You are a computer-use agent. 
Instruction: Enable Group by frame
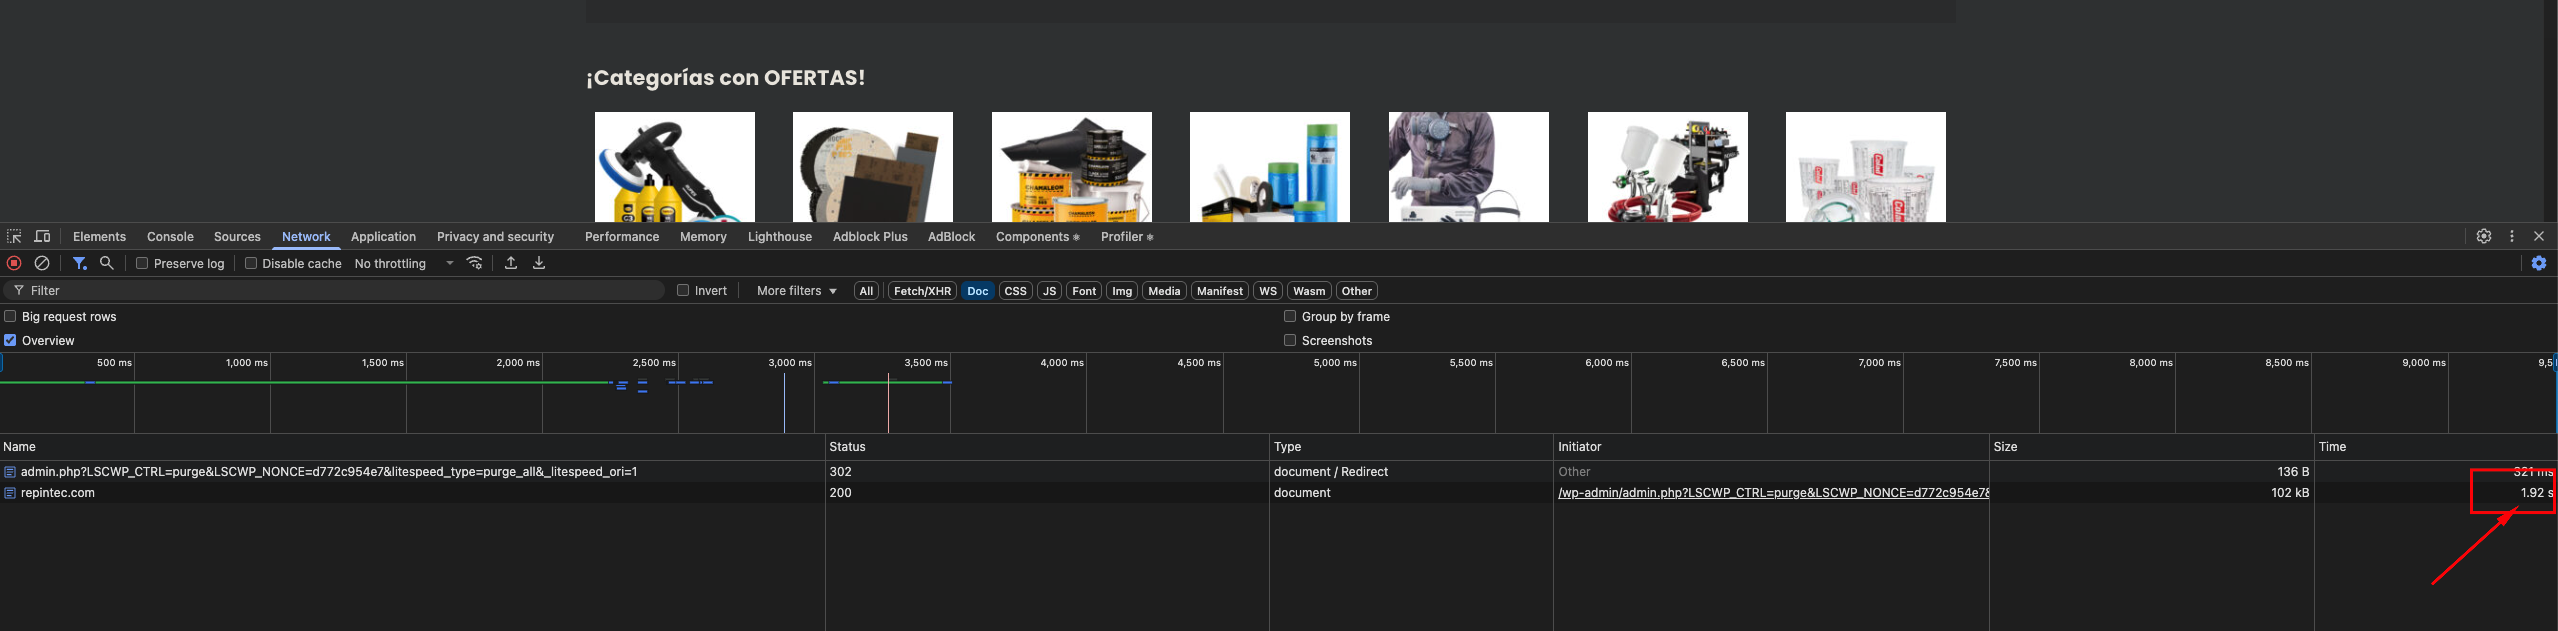(1290, 316)
